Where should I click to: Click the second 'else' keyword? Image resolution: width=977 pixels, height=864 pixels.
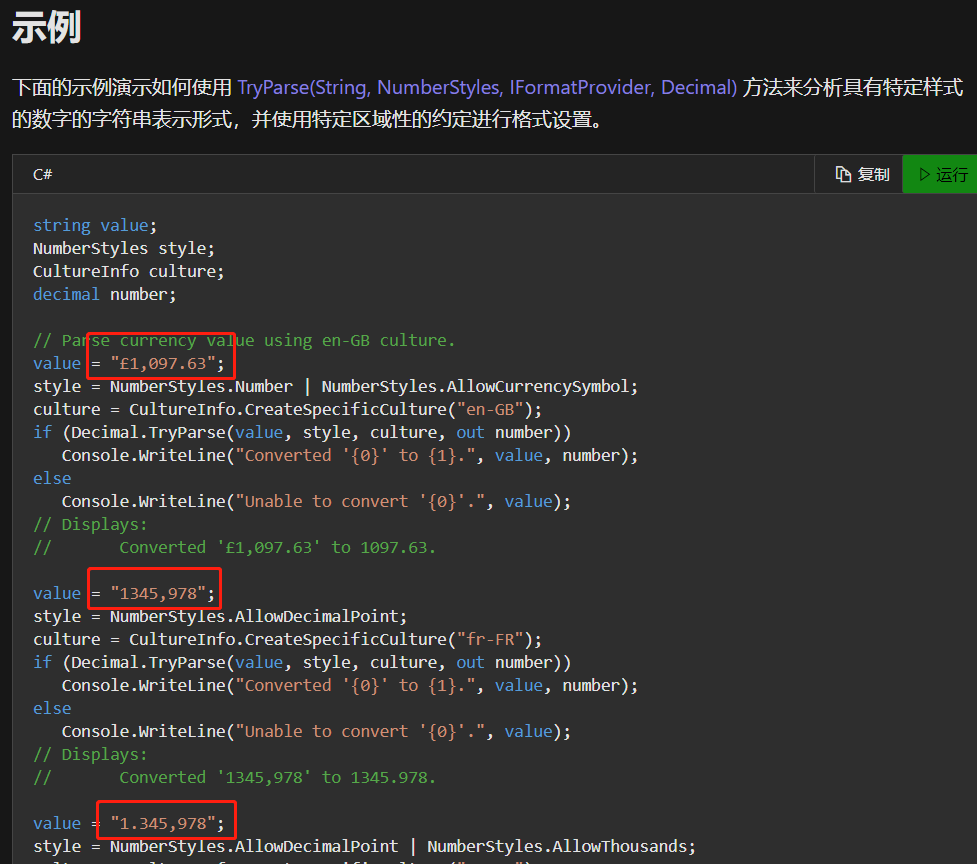click(x=52, y=708)
